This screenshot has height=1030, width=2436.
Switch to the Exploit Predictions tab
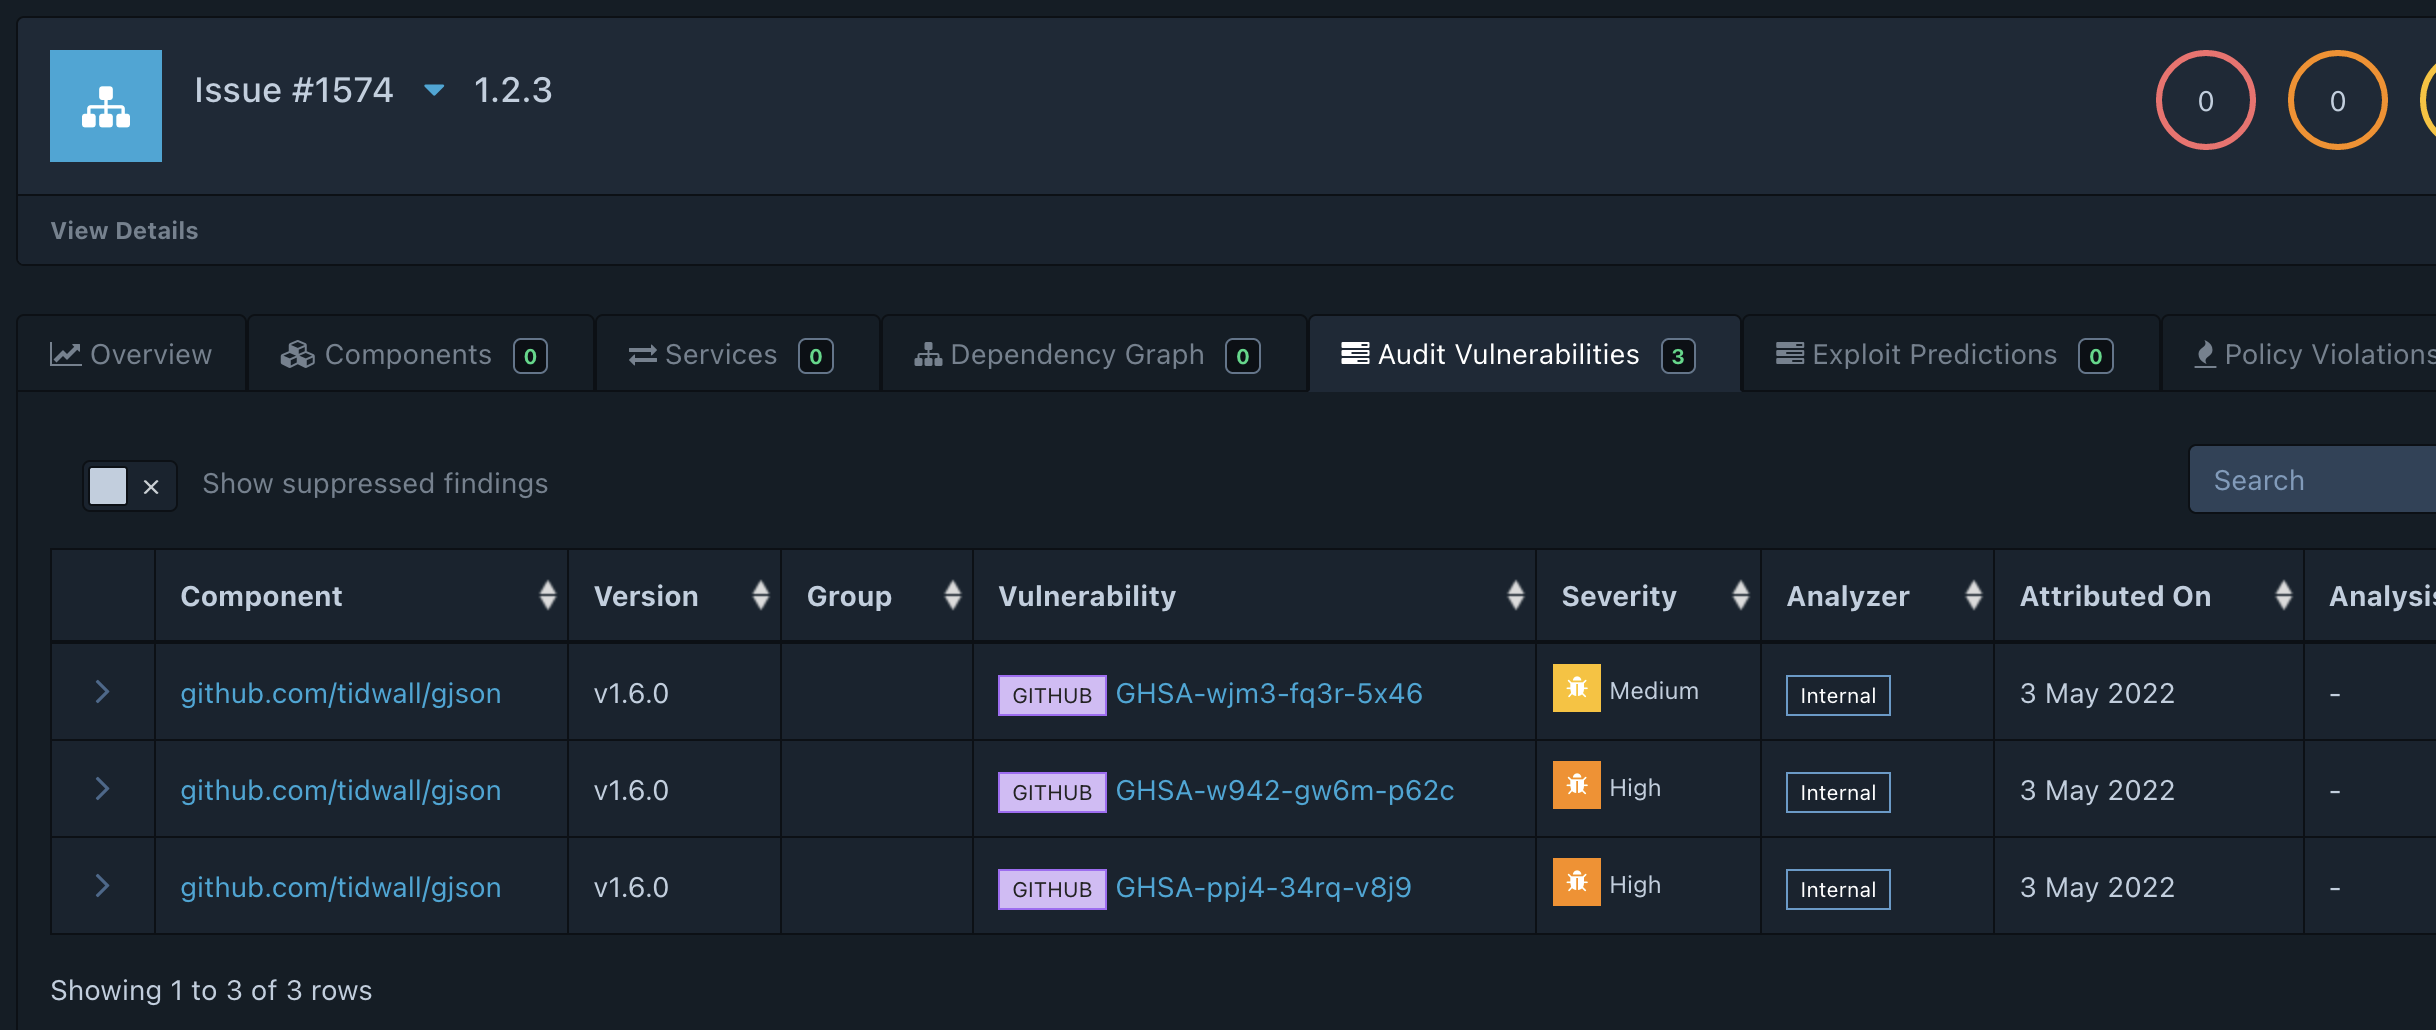point(1935,354)
